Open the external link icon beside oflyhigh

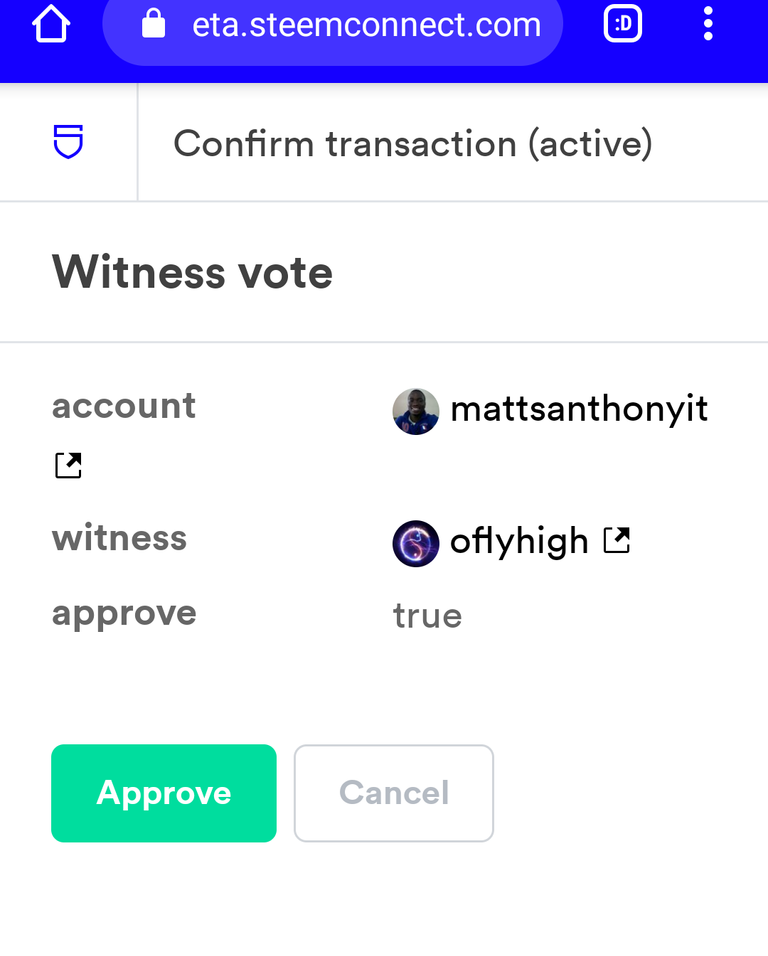[x=617, y=541]
